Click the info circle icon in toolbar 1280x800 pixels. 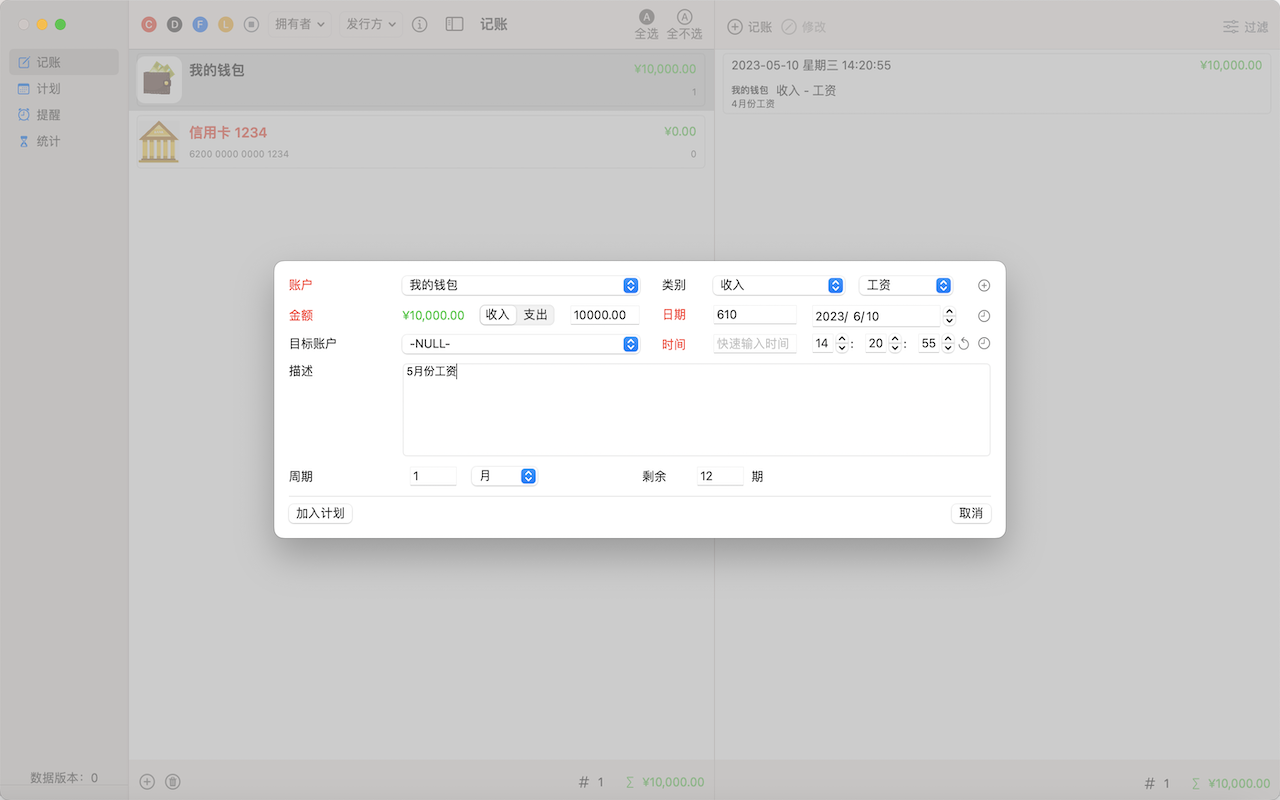click(420, 24)
